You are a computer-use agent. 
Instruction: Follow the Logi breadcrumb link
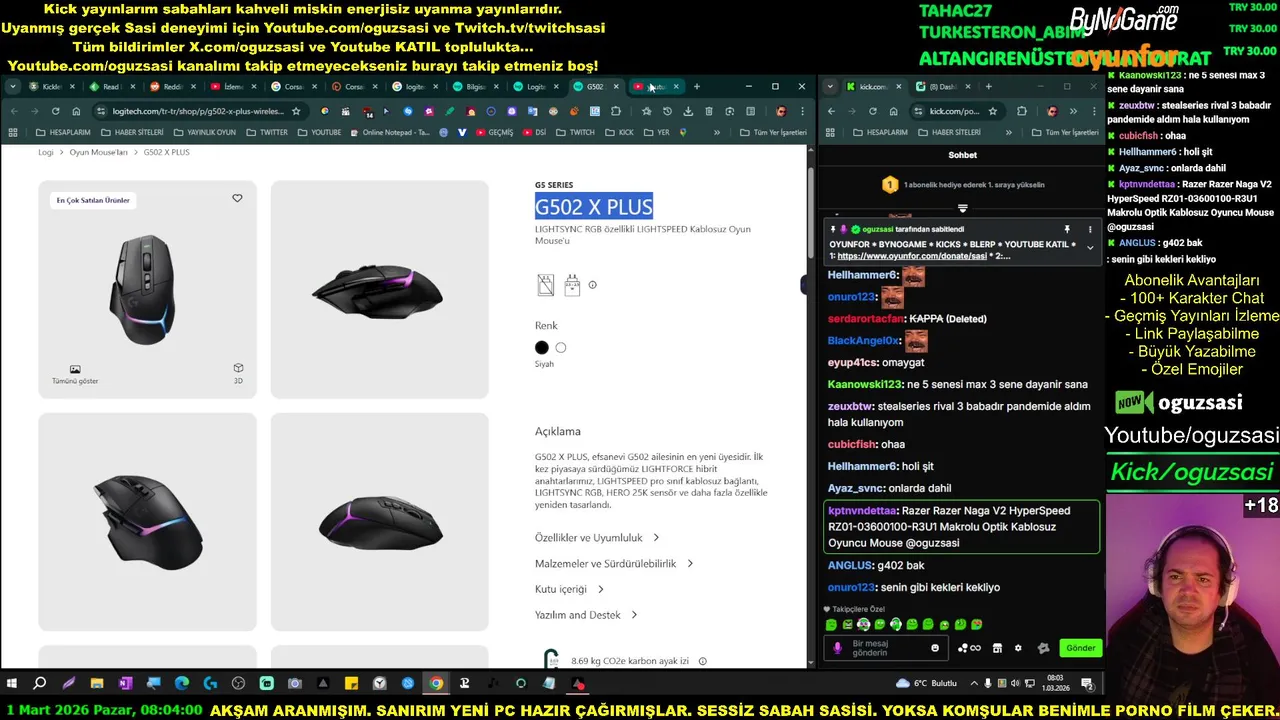coord(46,153)
